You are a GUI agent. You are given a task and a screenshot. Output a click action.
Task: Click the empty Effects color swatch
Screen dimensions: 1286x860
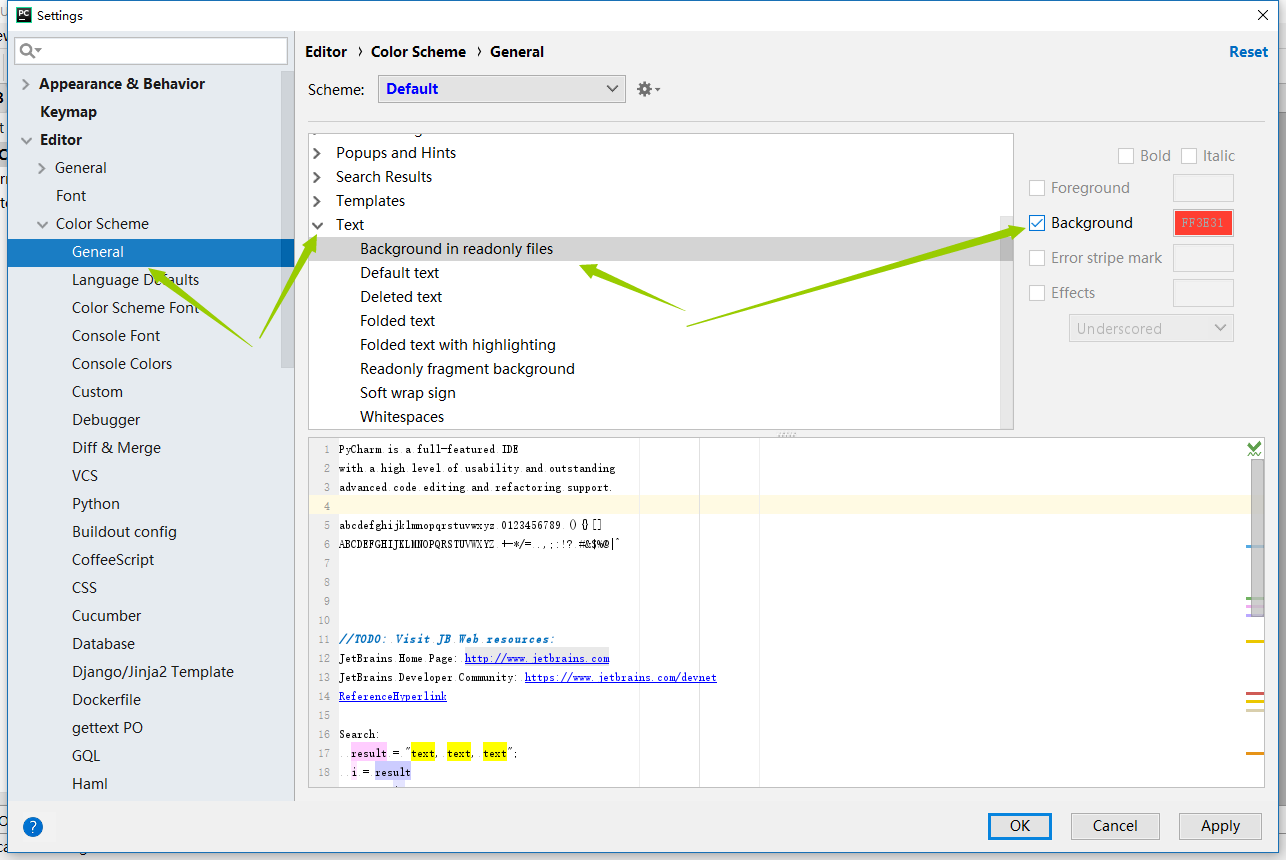point(1203,293)
